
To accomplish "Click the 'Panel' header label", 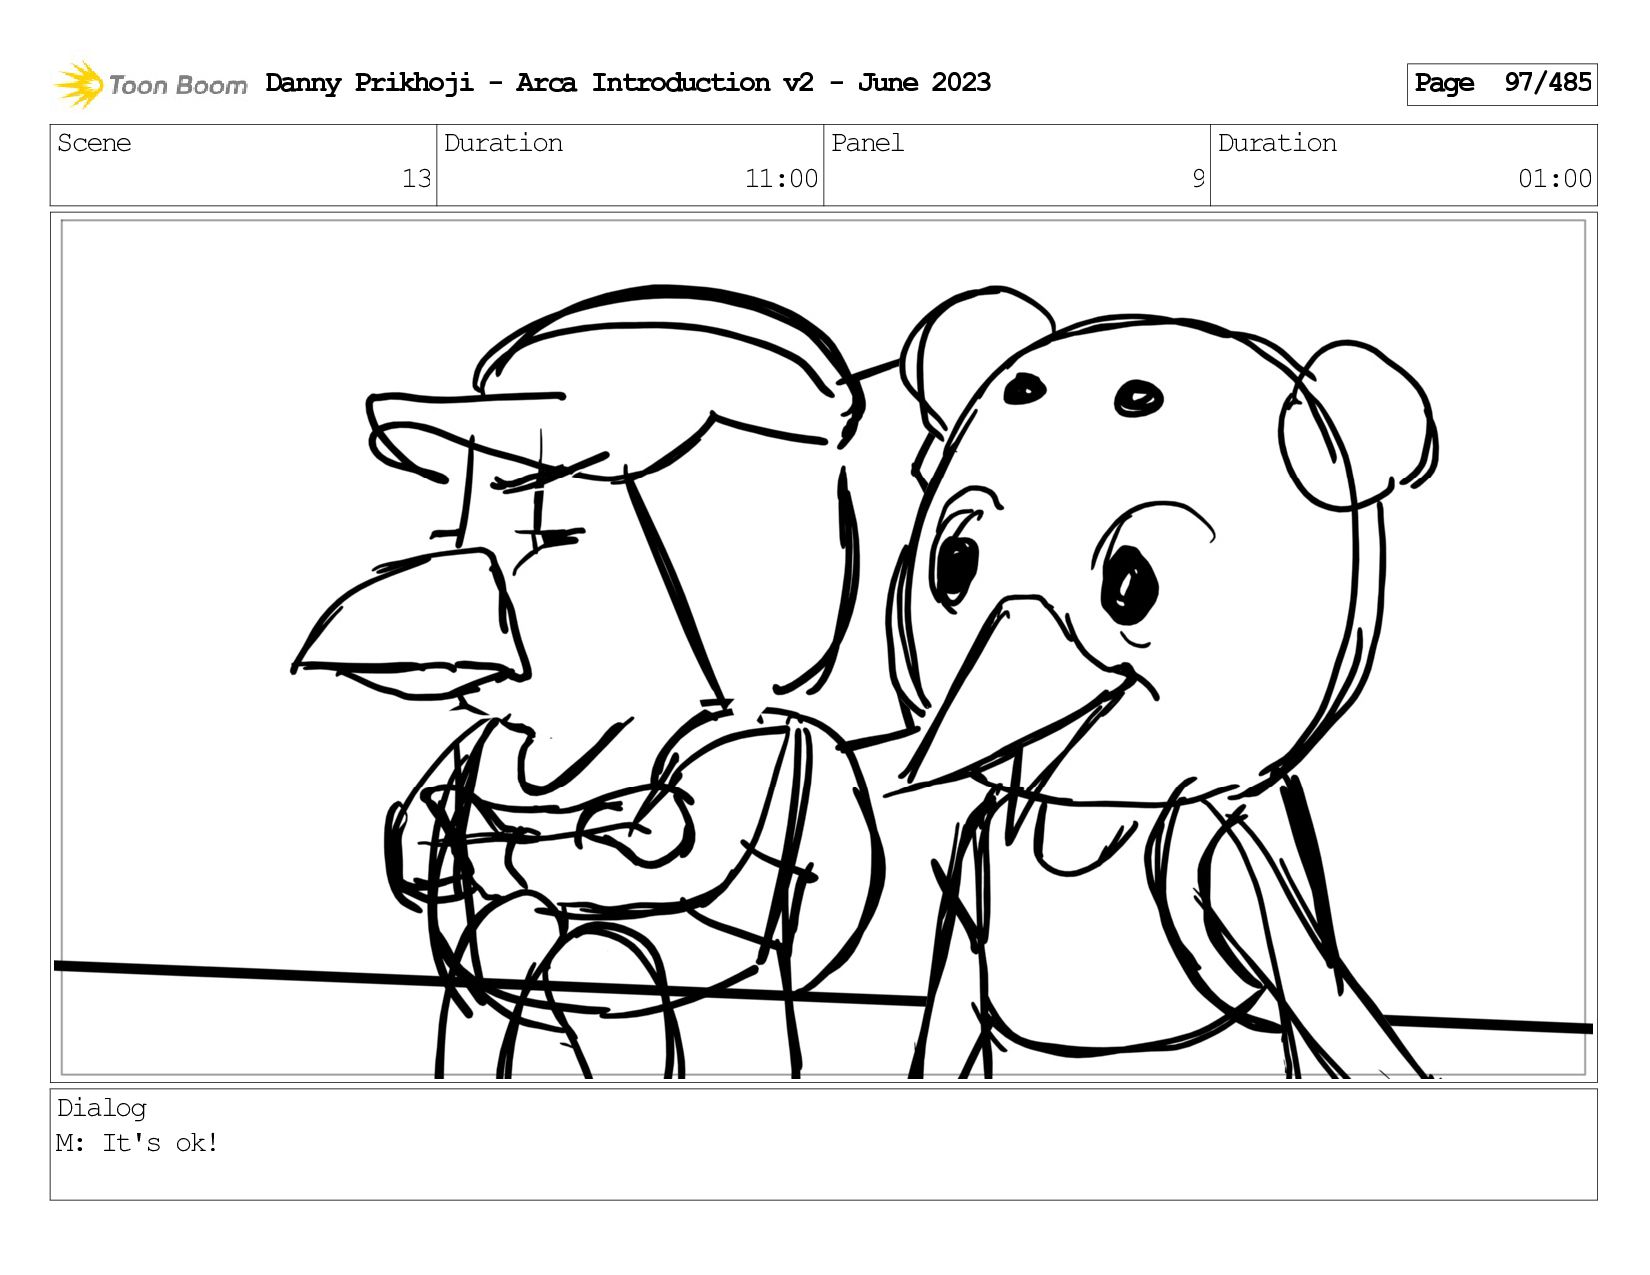I will click(867, 143).
